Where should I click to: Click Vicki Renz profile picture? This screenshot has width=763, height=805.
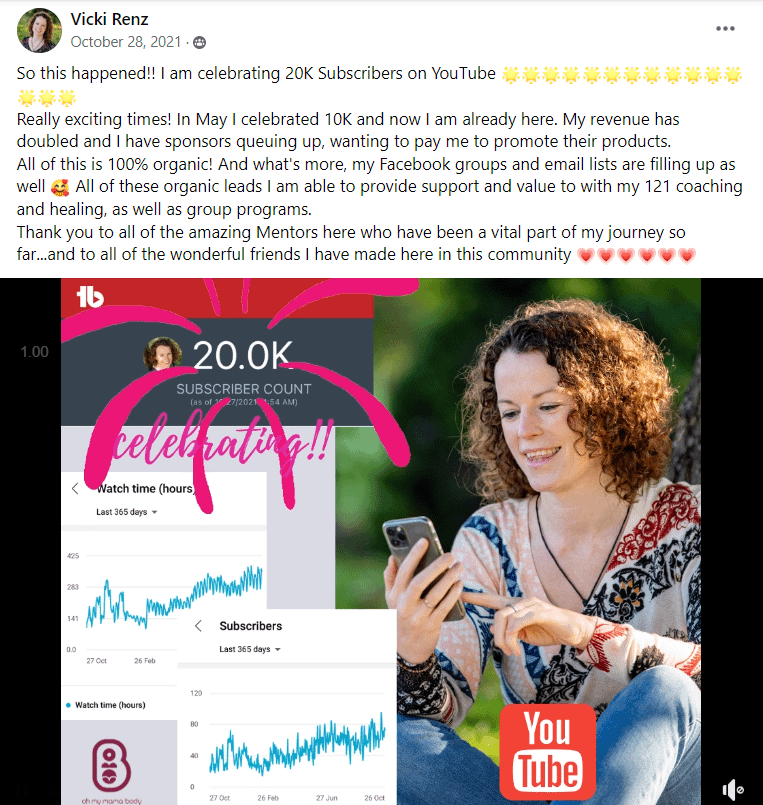[39, 30]
